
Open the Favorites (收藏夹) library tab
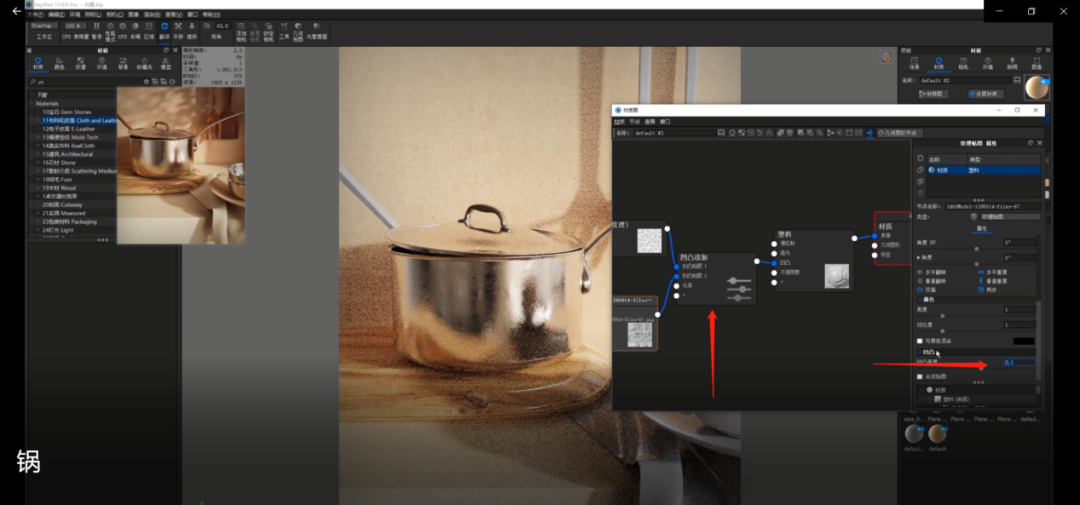pyautogui.click(x=144, y=64)
